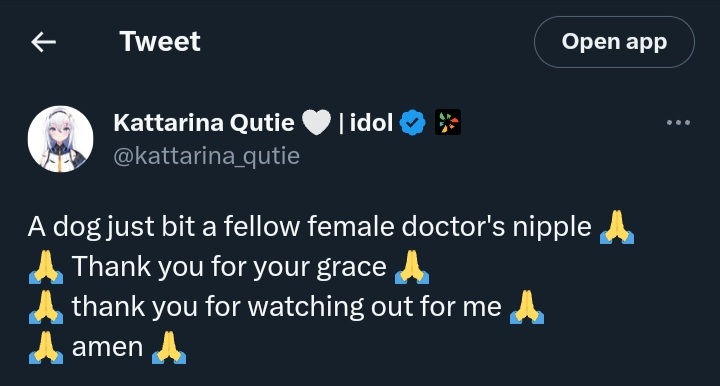
Task: Go back with the left arrow icon
Action: 44,42
